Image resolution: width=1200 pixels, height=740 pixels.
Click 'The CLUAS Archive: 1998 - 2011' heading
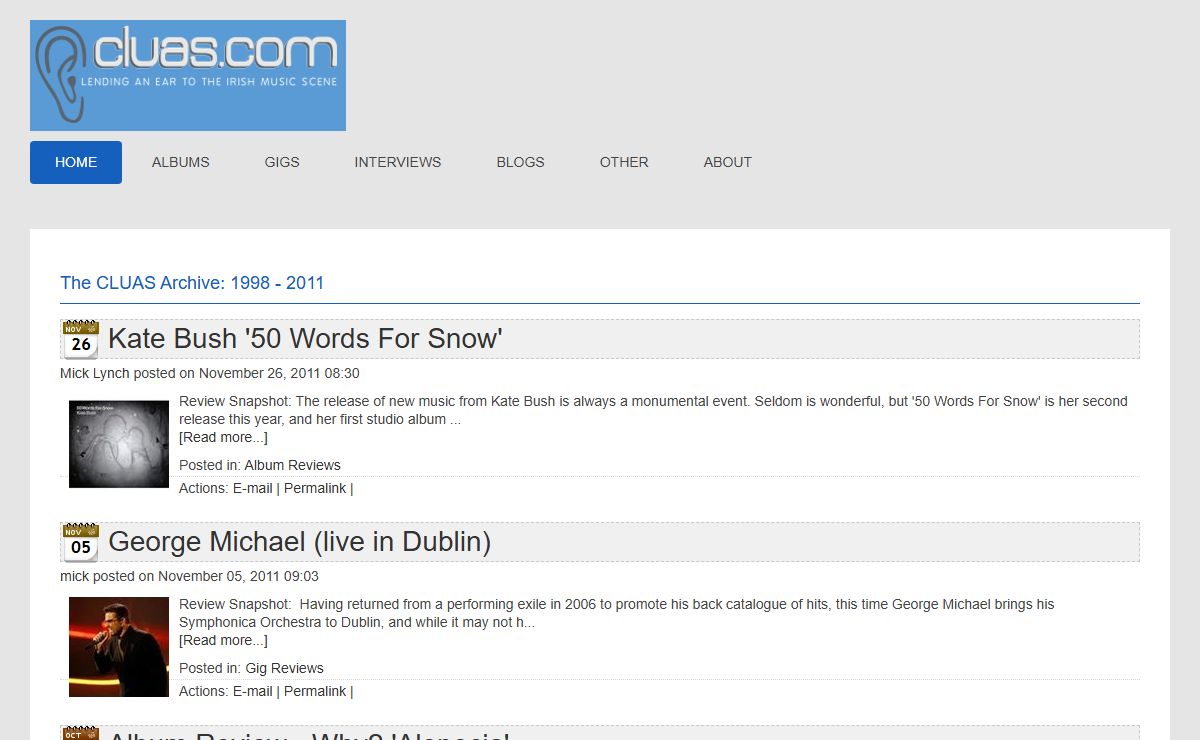pos(192,283)
